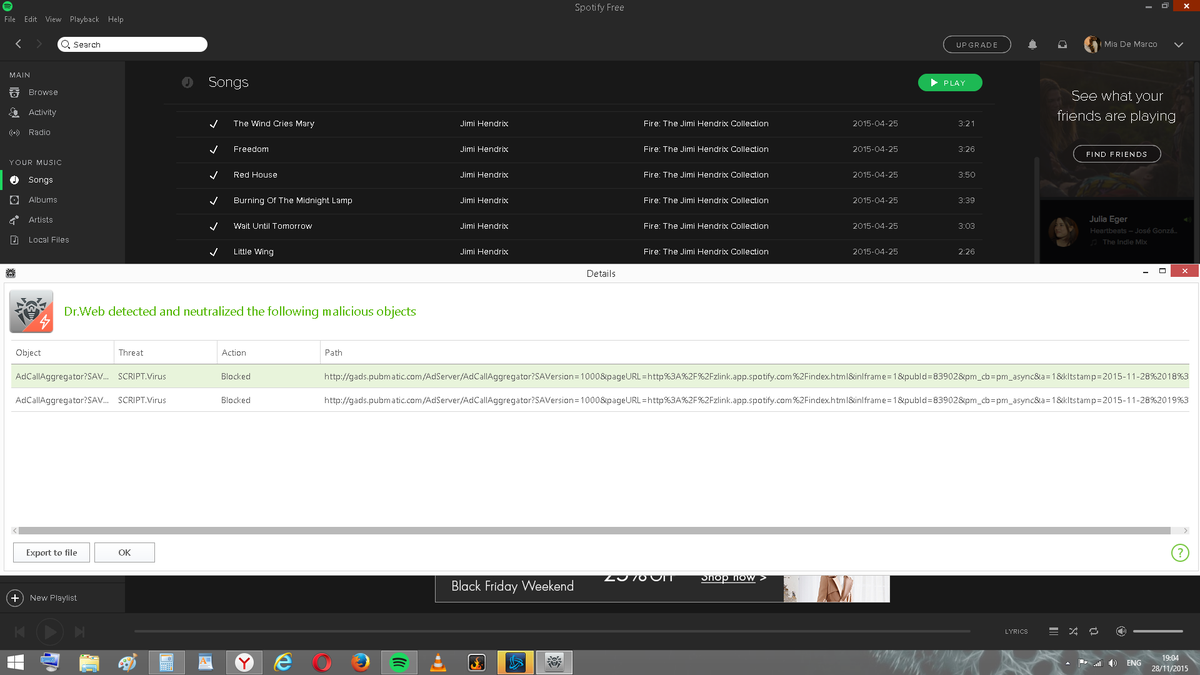Open the Edit menu
Viewport: 1200px width, 675px height.
[x=31, y=19]
